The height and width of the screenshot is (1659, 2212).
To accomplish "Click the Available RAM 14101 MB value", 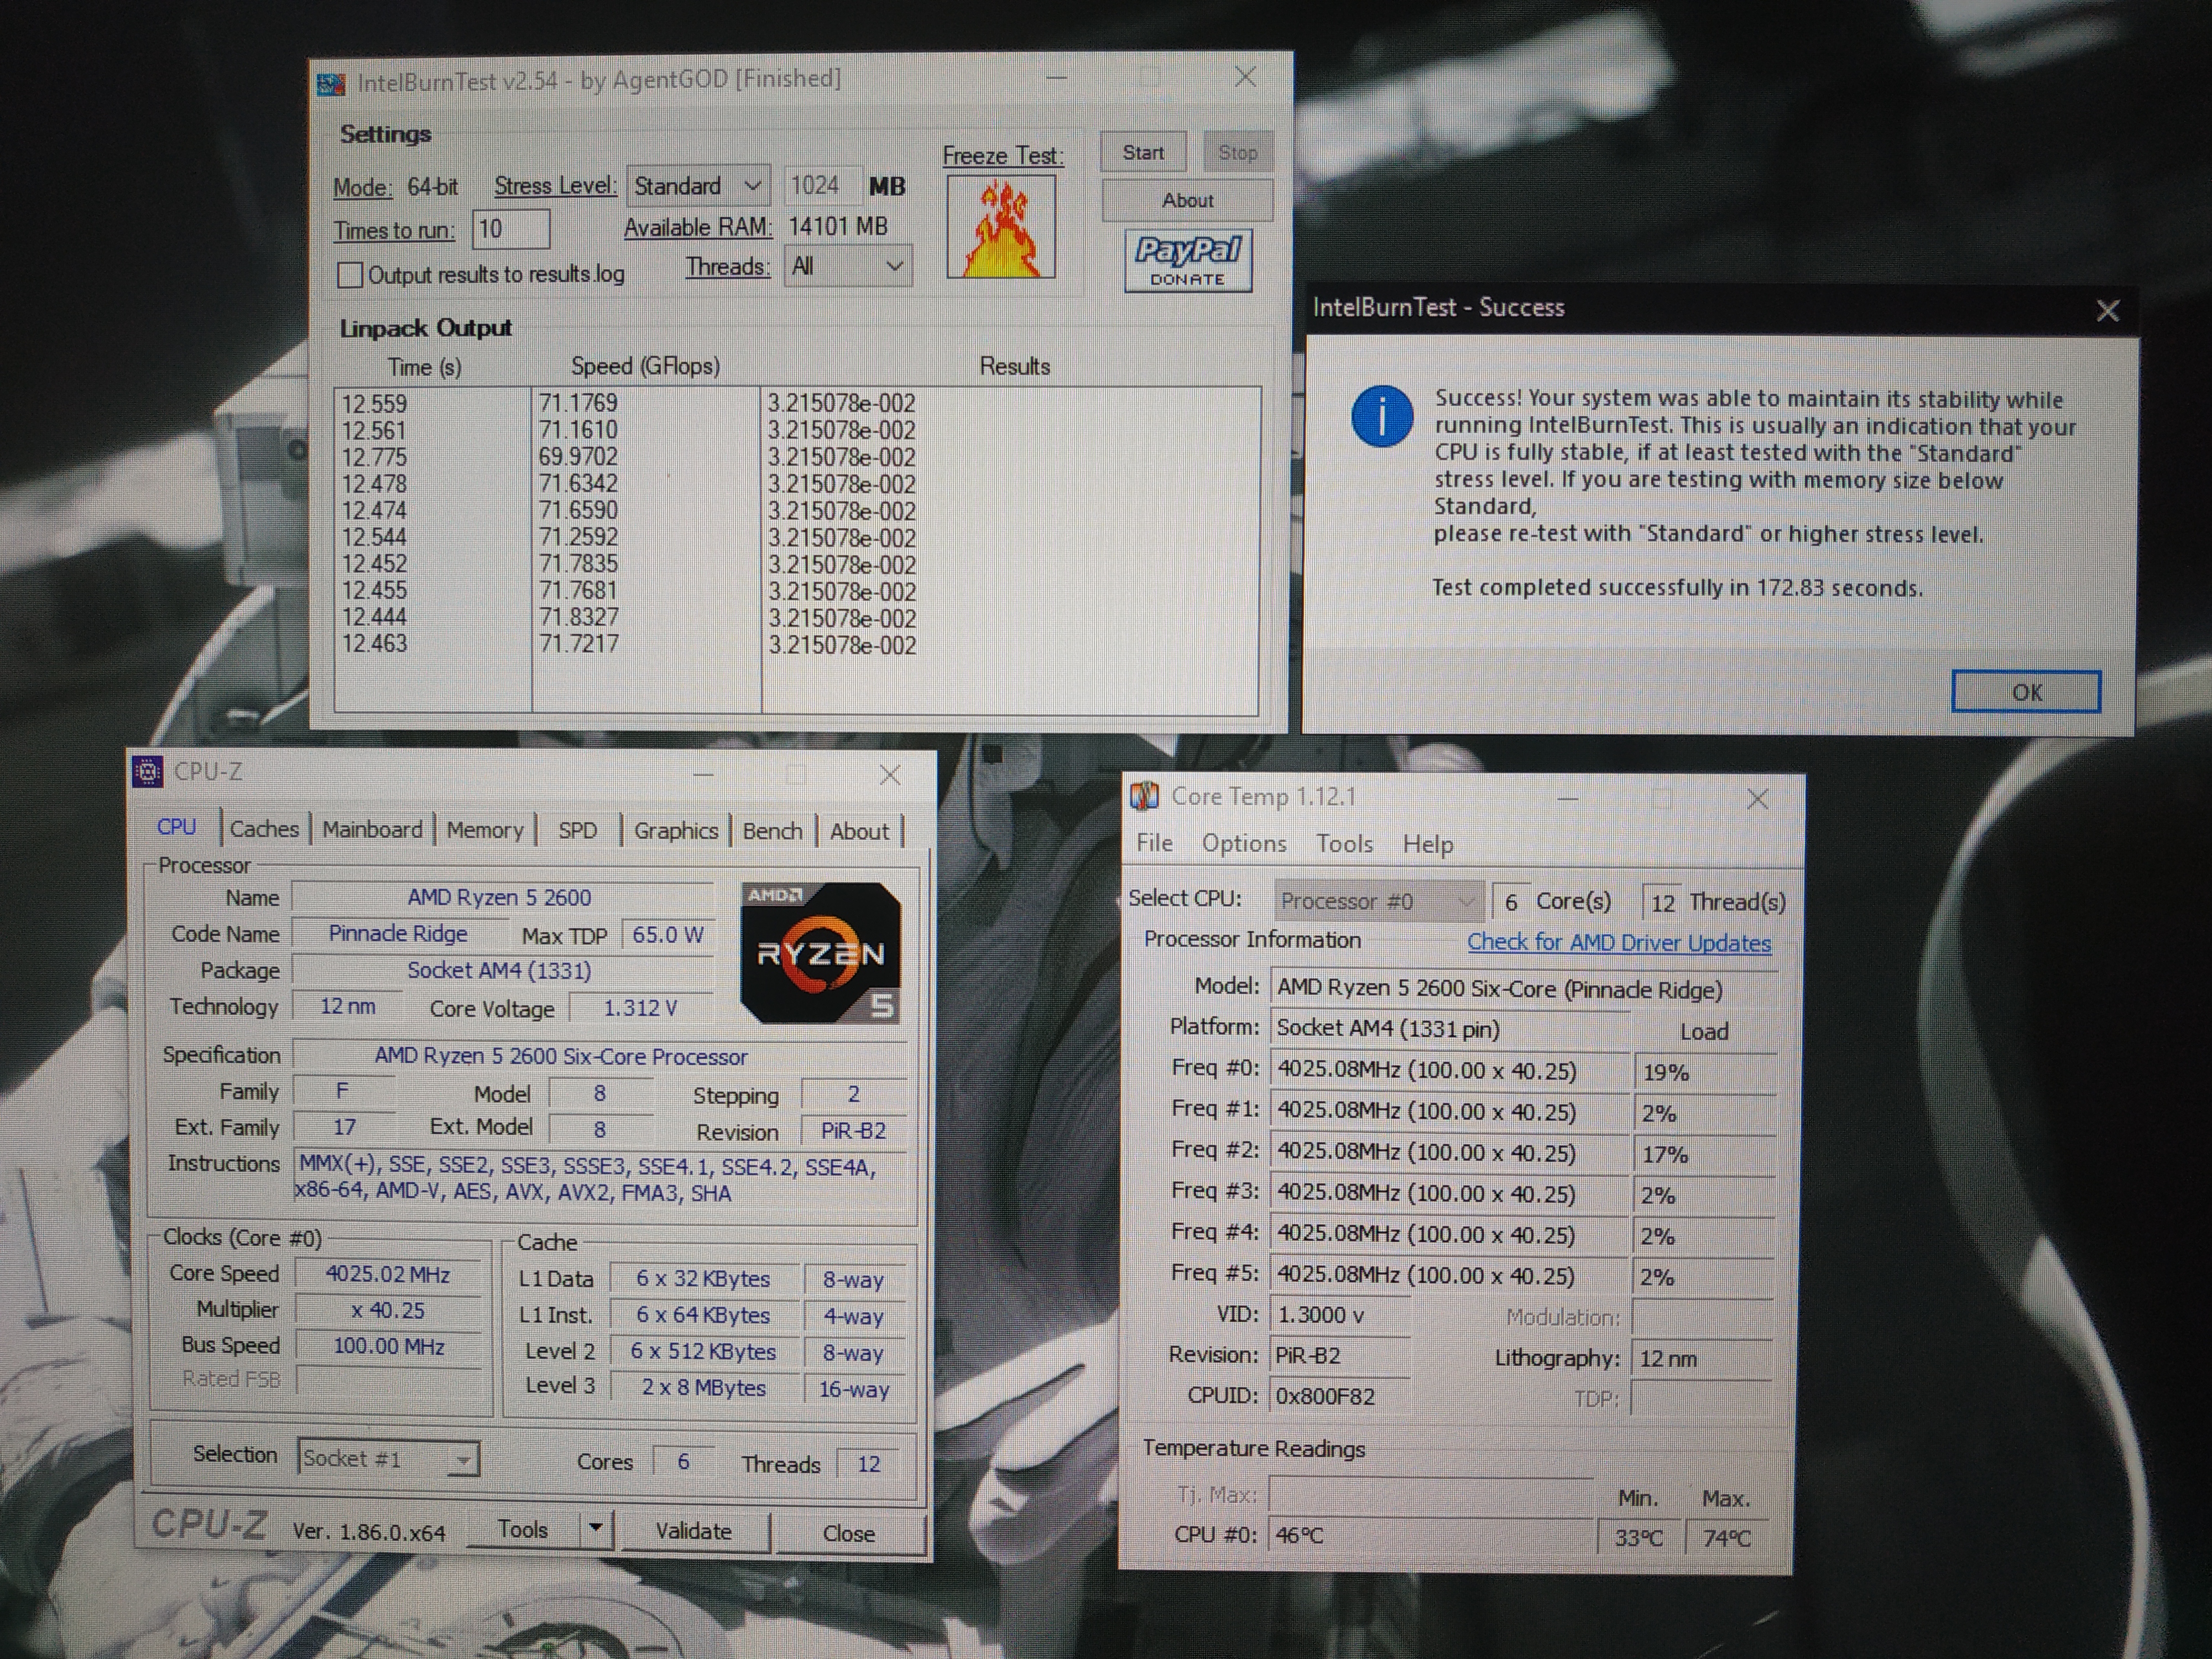I will (837, 227).
